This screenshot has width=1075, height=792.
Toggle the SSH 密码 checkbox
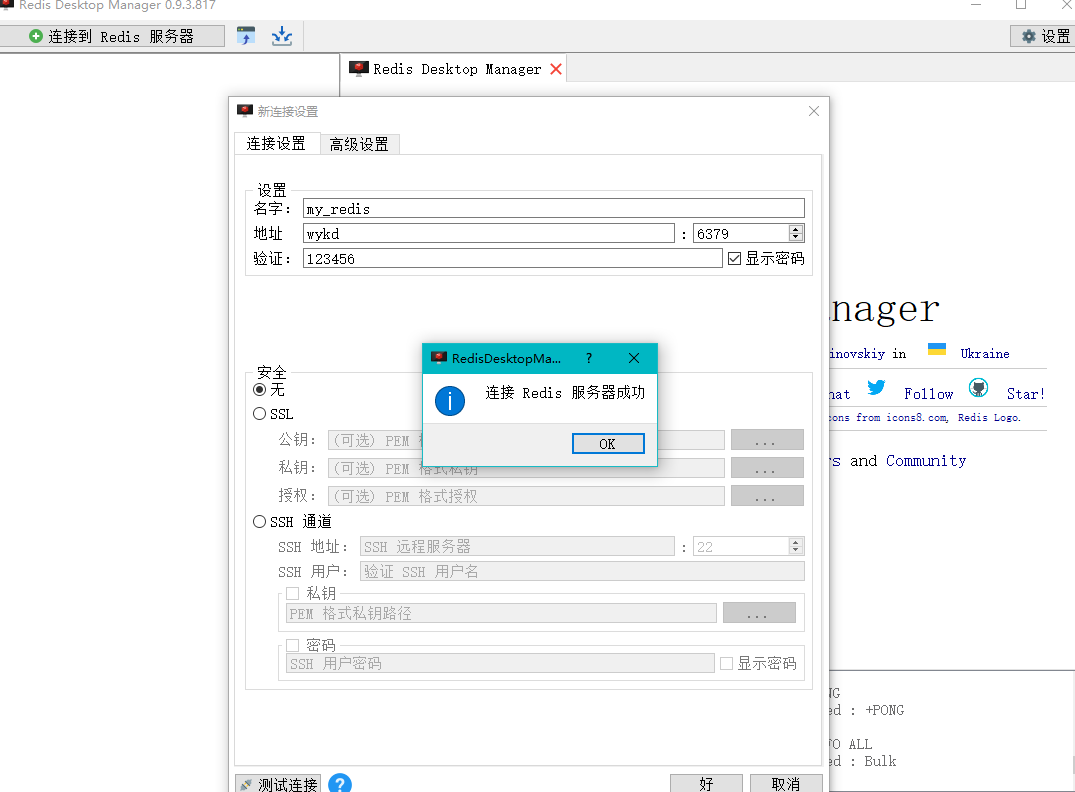click(293, 645)
